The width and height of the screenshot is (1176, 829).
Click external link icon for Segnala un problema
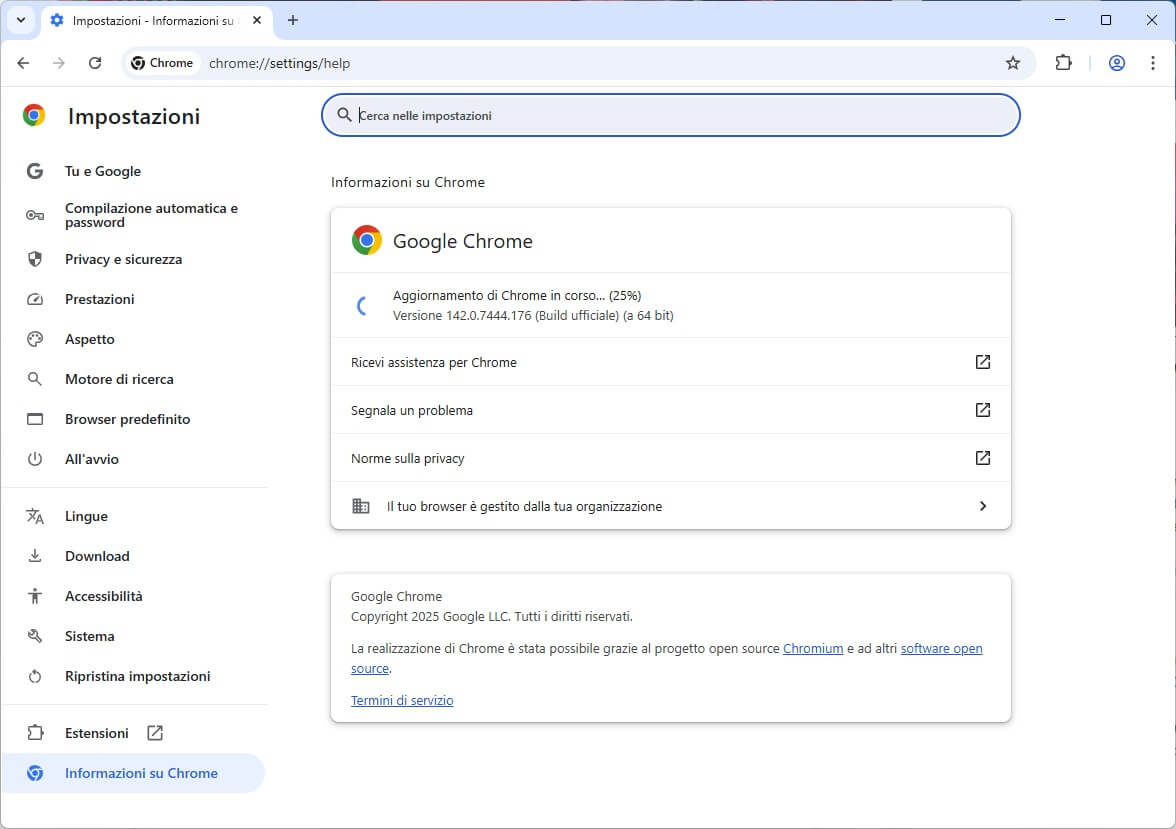click(x=982, y=410)
